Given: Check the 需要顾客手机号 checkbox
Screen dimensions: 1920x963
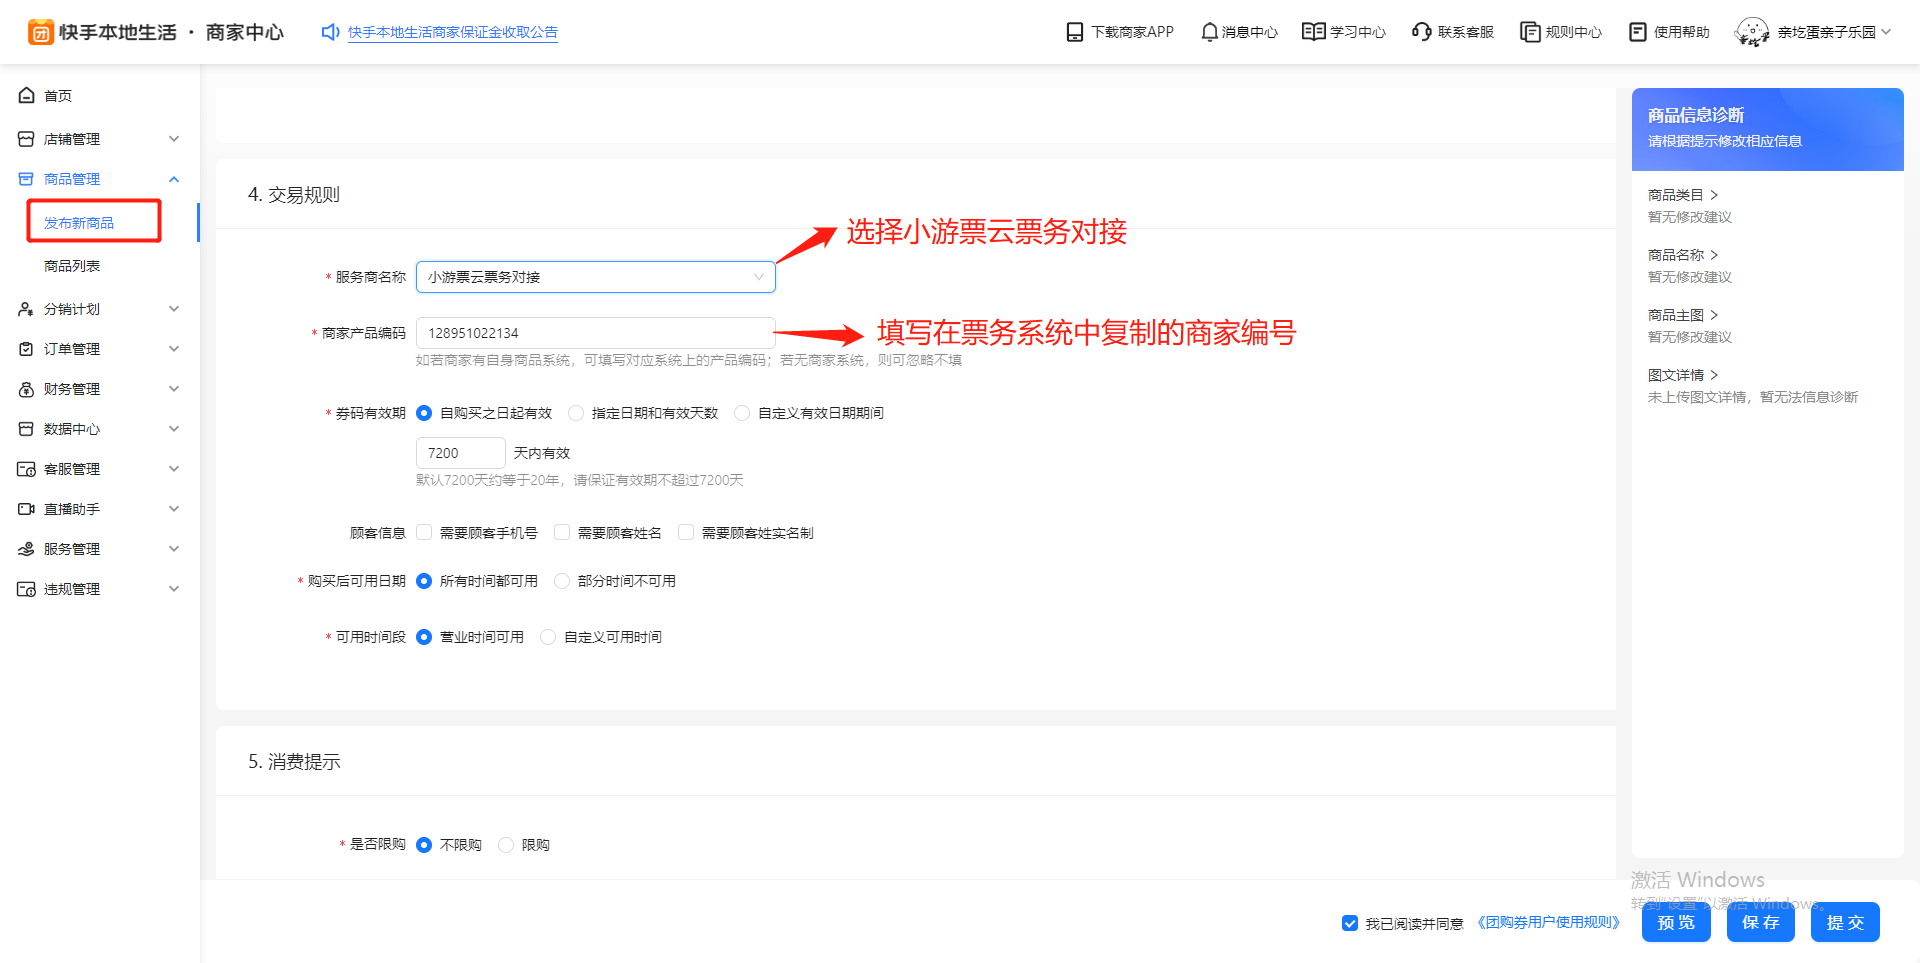Looking at the screenshot, I should pyautogui.click(x=424, y=533).
